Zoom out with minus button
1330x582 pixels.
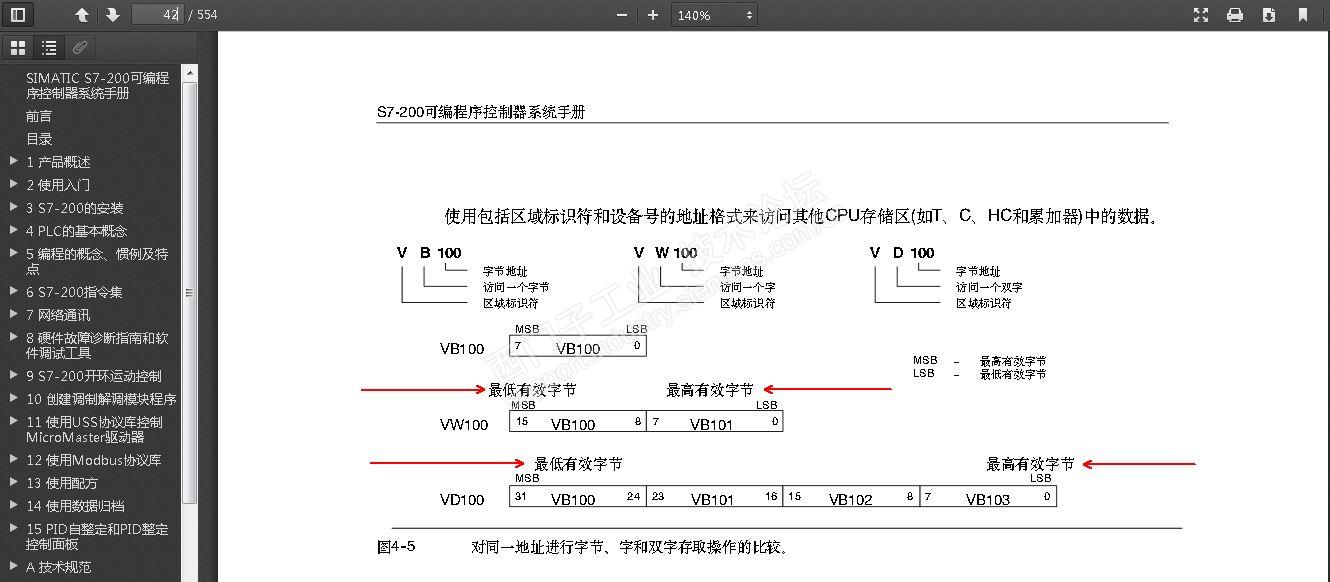(622, 15)
